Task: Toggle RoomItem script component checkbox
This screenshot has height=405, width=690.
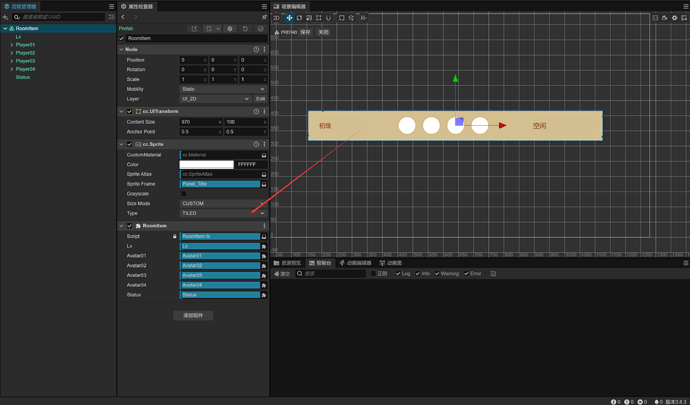Action: tap(129, 225)
